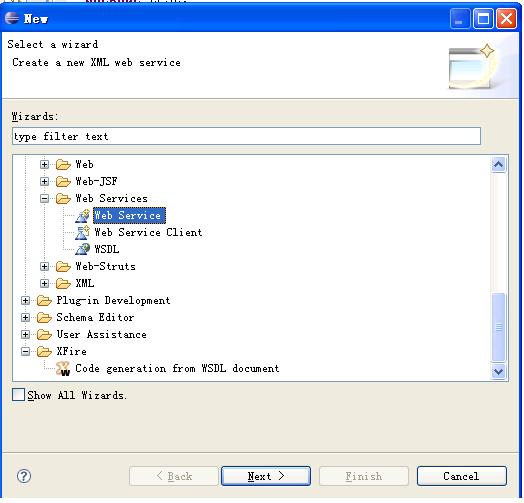
Task: Select the XFire code generation icon
Action: (63, 369)
